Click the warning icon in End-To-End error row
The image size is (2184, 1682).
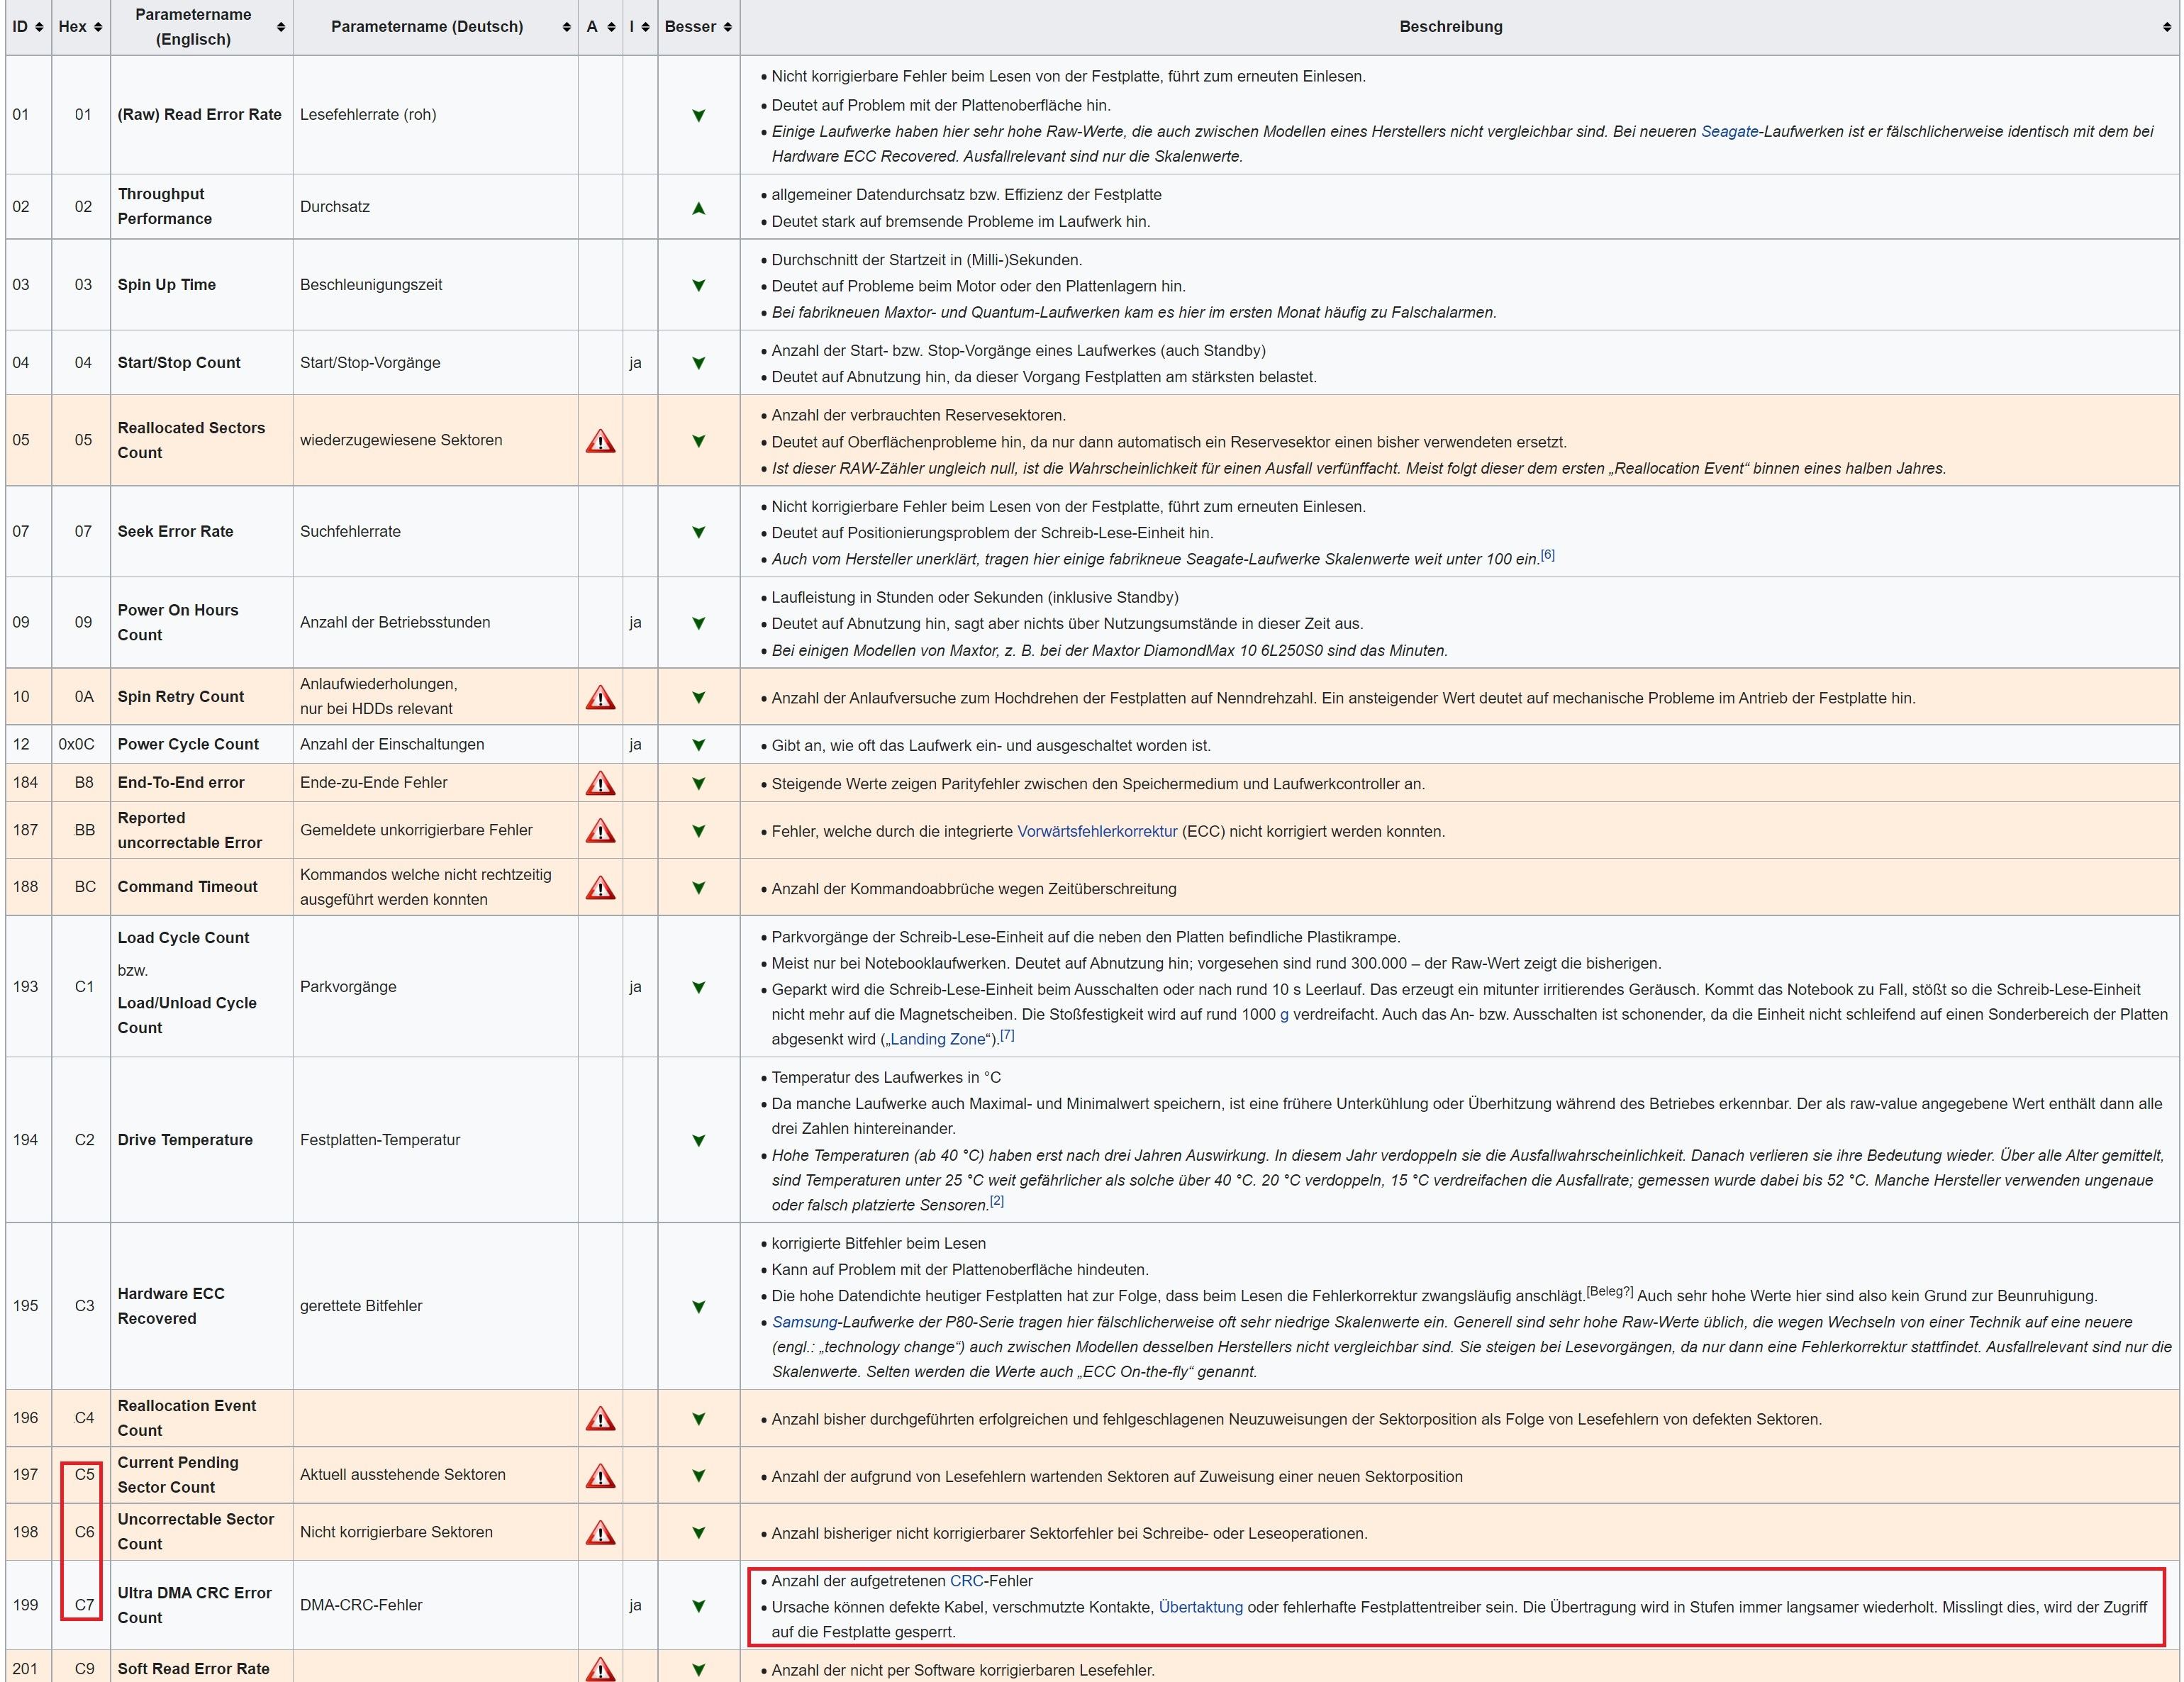600,783
